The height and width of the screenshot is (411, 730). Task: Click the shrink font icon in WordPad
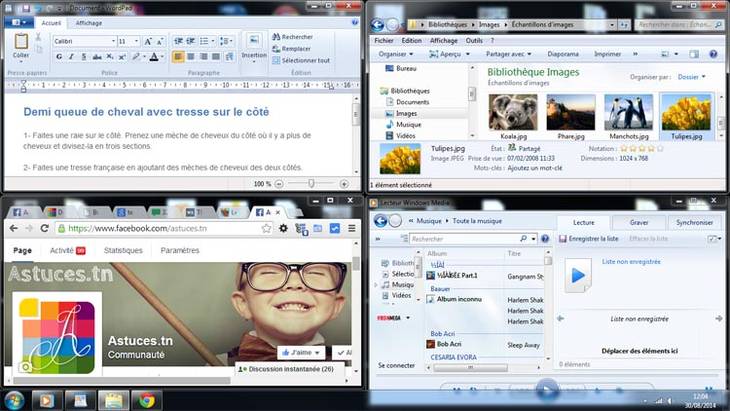click(x=160, y=41)
